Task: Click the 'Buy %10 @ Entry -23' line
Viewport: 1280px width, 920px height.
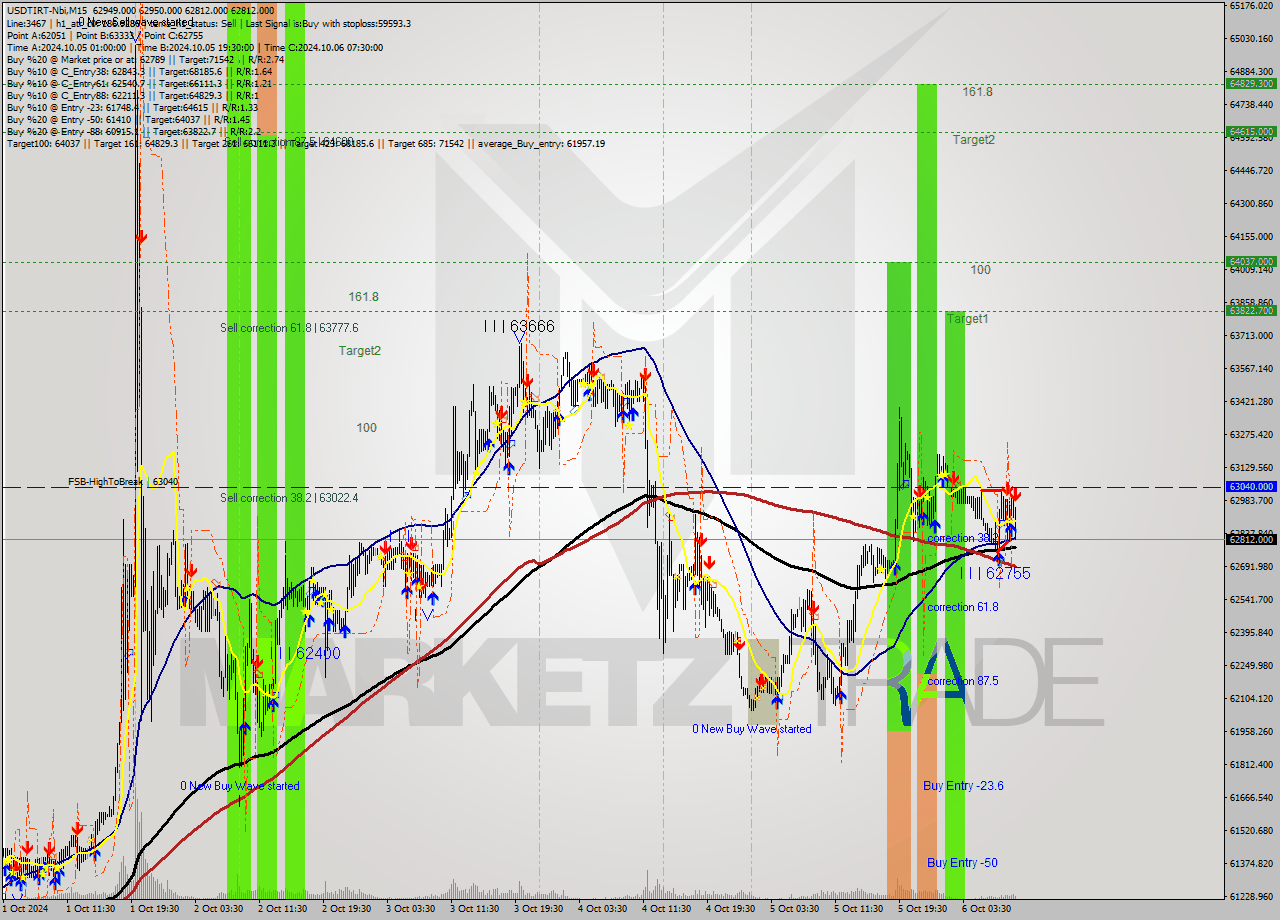Action: (x=132, y=107)
